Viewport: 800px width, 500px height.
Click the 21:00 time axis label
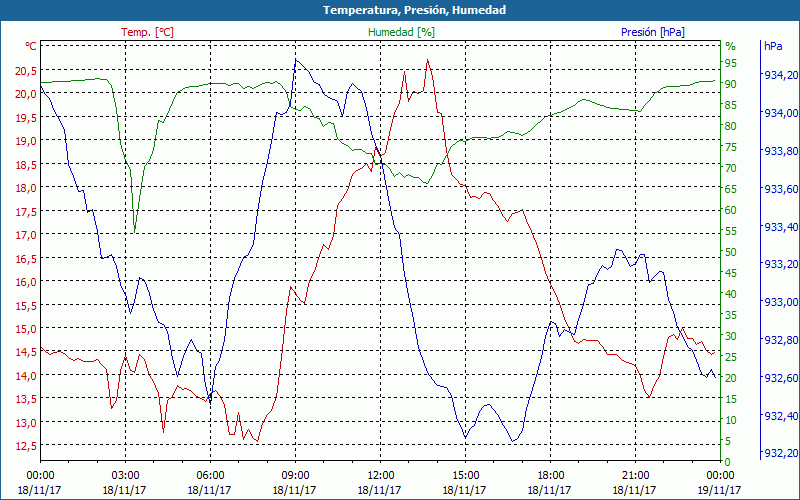click(635, 476)
